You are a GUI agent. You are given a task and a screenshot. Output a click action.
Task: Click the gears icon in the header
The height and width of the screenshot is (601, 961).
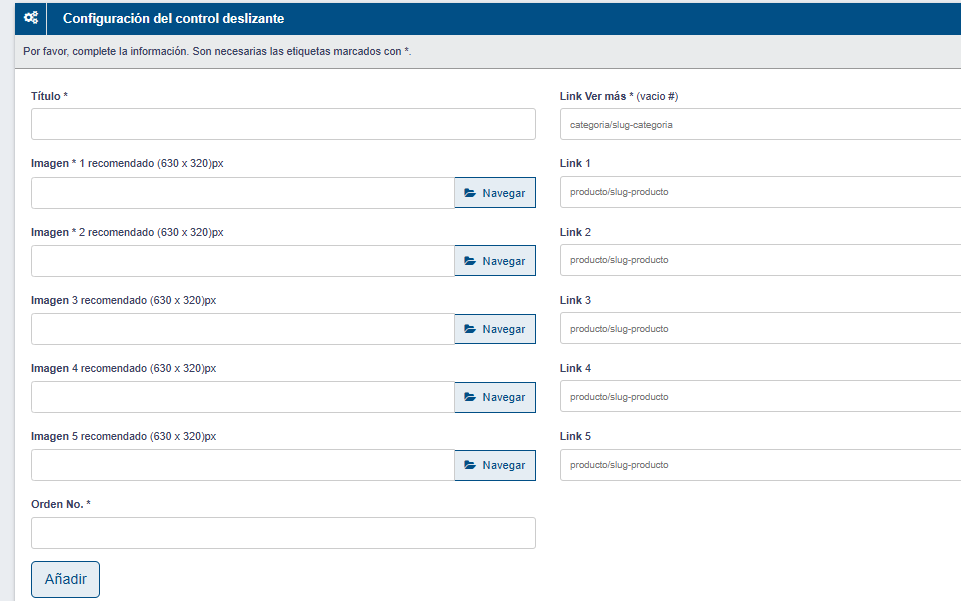(31, 18)
